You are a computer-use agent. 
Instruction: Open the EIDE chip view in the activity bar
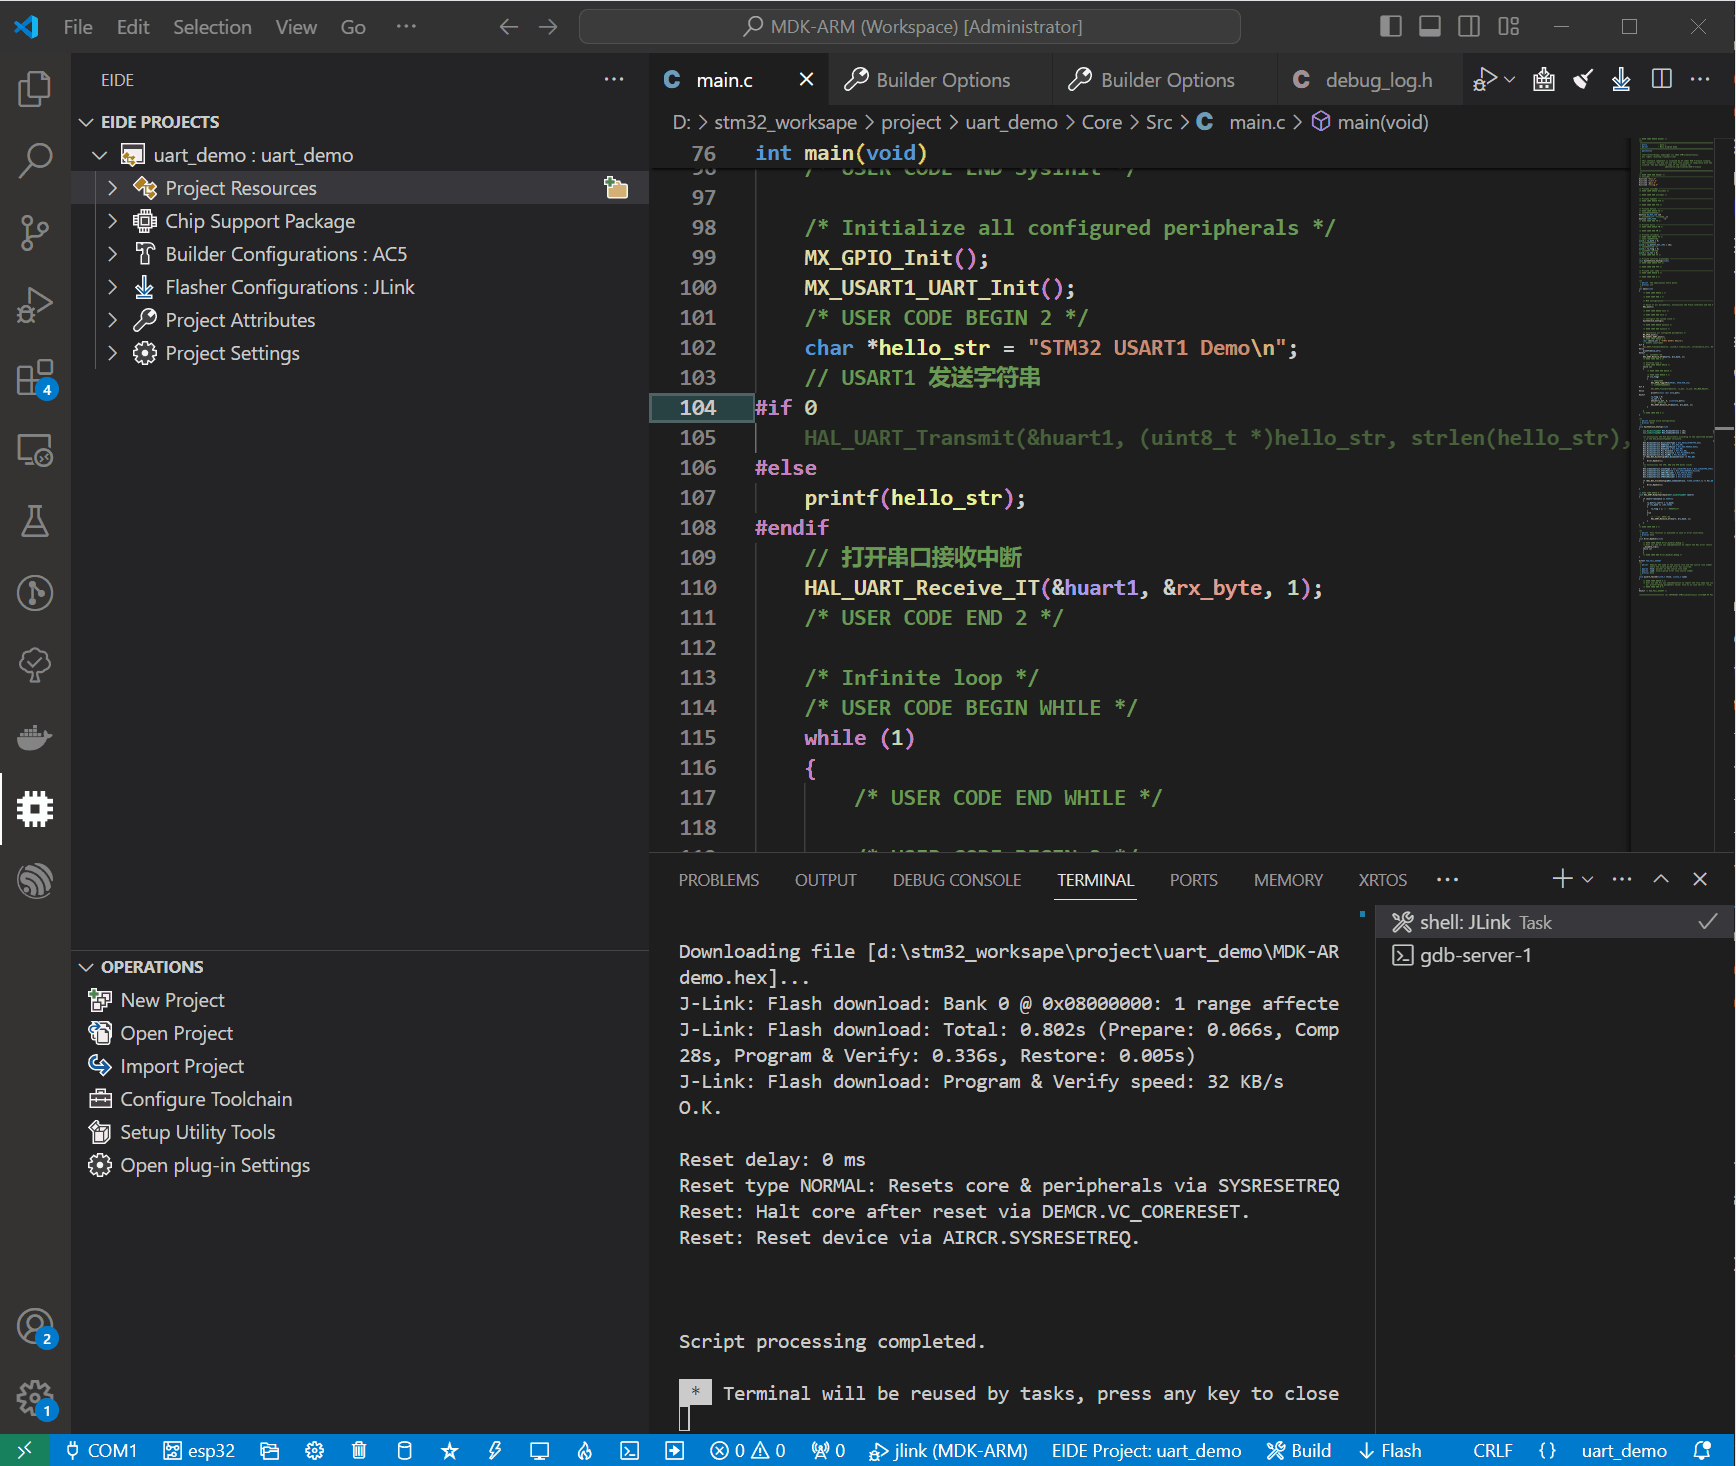[x=35, y=809]
